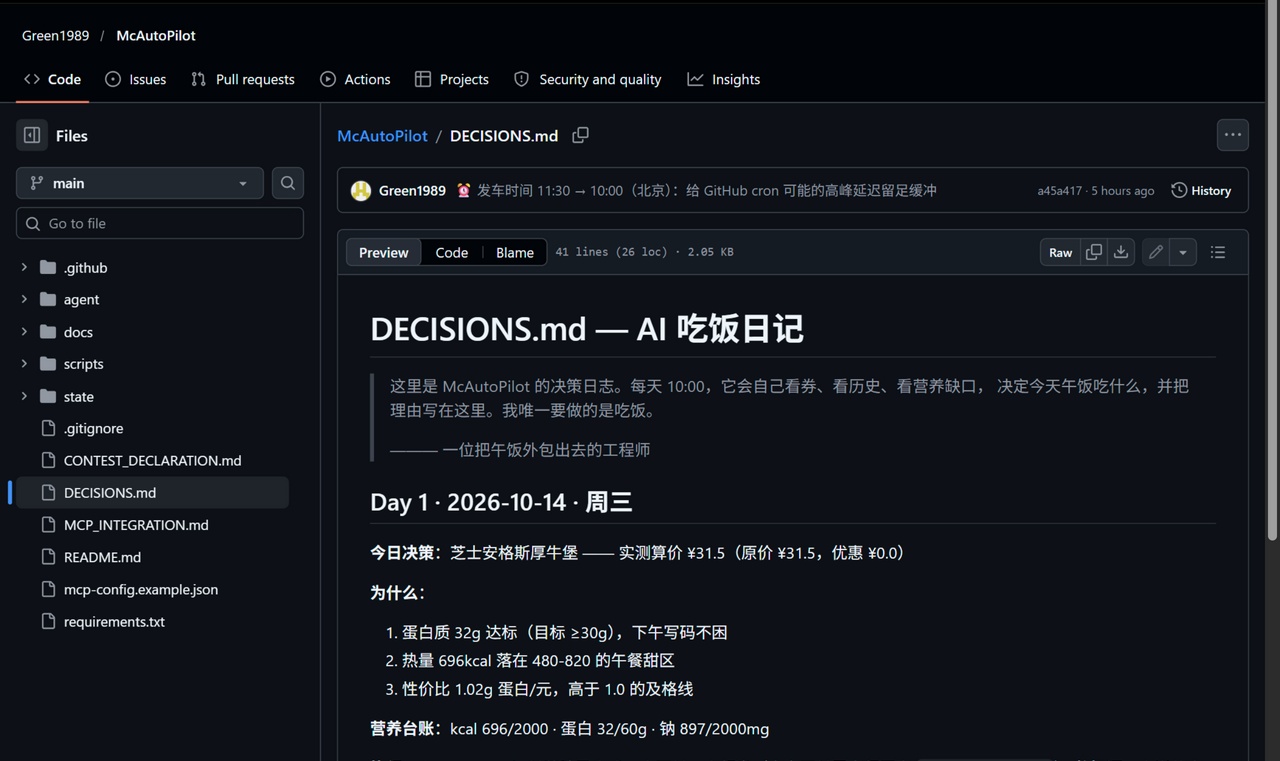
Task: Copy path icon next to DECISIONS.md
Action: click(580, 135)
